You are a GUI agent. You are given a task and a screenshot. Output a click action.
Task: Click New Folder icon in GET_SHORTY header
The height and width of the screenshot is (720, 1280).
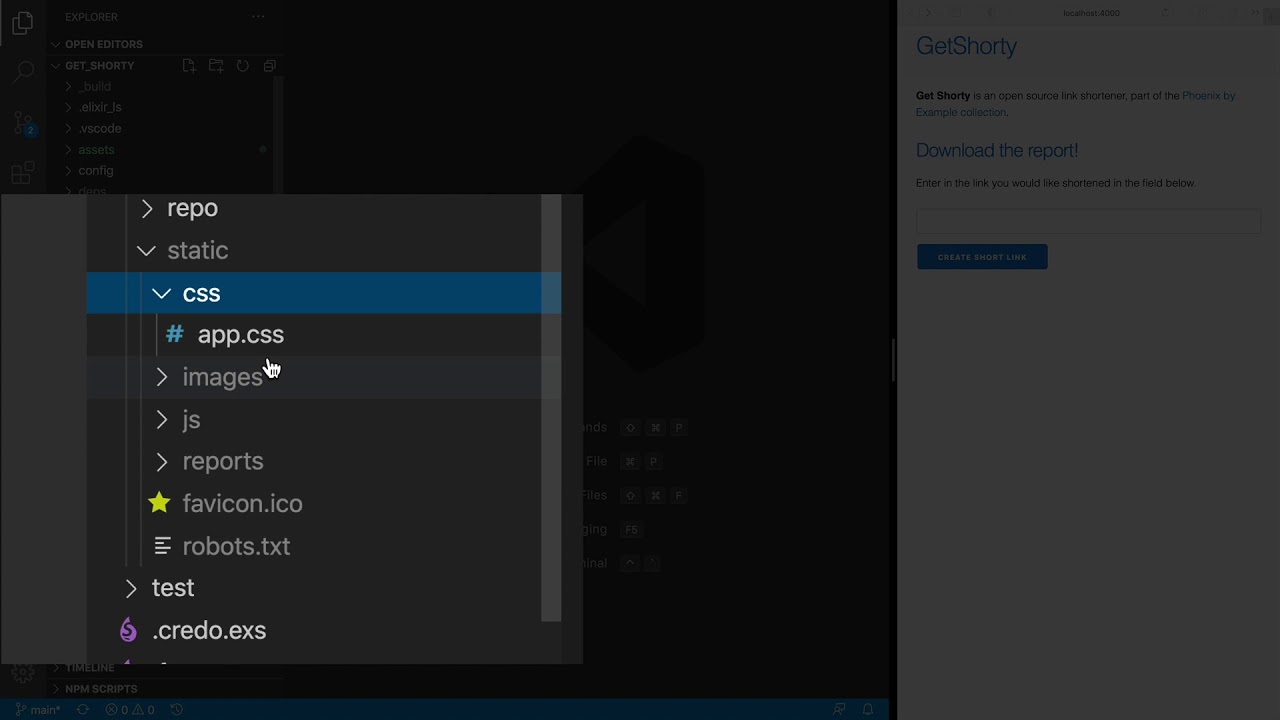(x=216, y=66)
